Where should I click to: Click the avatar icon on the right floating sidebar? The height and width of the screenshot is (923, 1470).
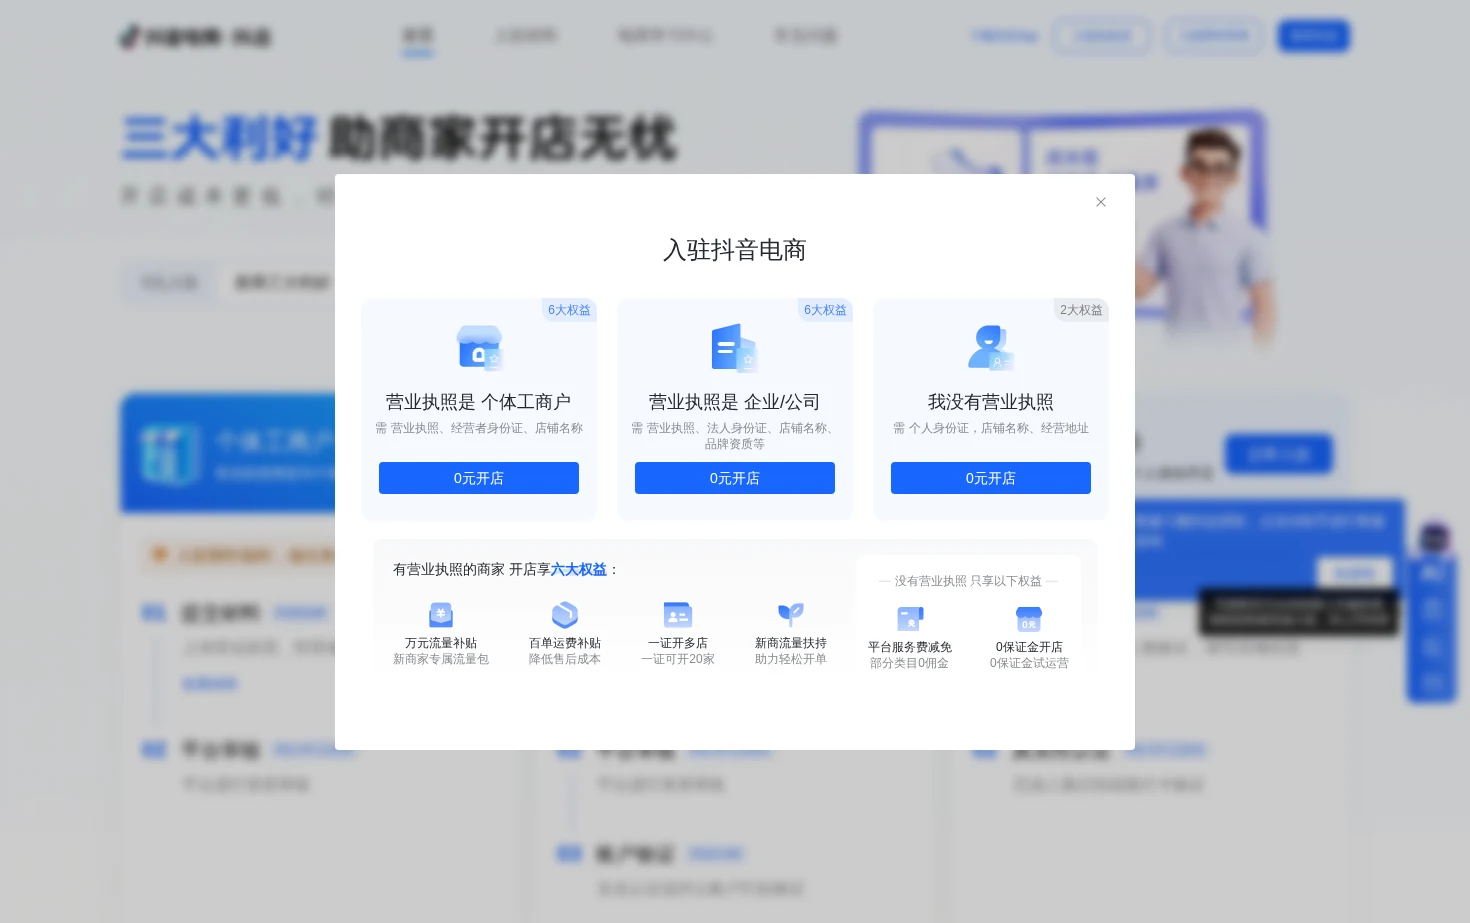(x=1434, y=538)
